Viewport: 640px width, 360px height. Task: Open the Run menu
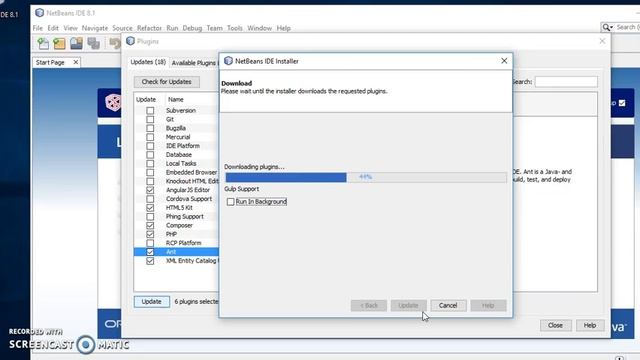[x=172, y=28]
